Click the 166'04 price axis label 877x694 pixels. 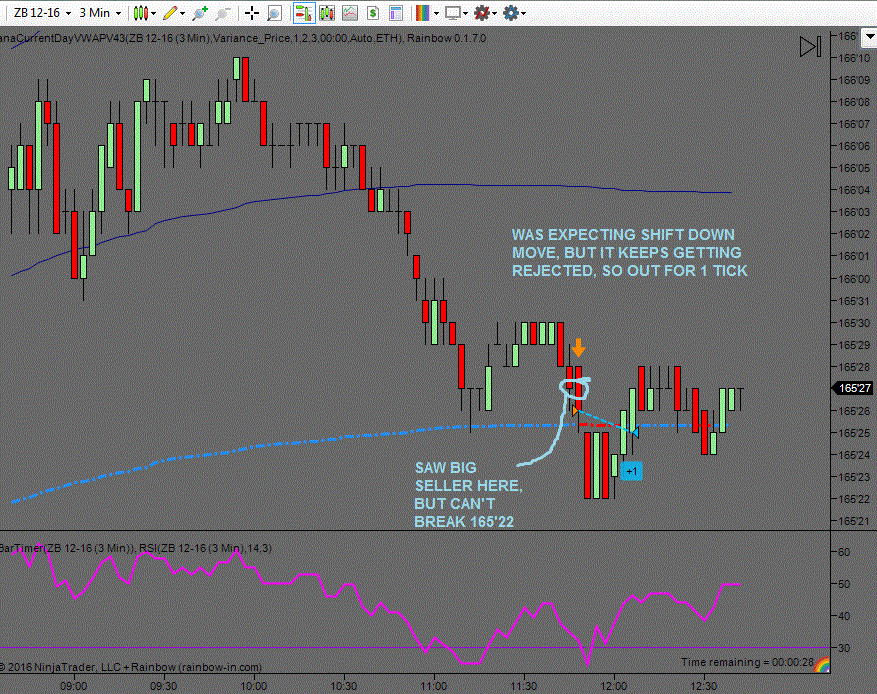click(854, 190)
